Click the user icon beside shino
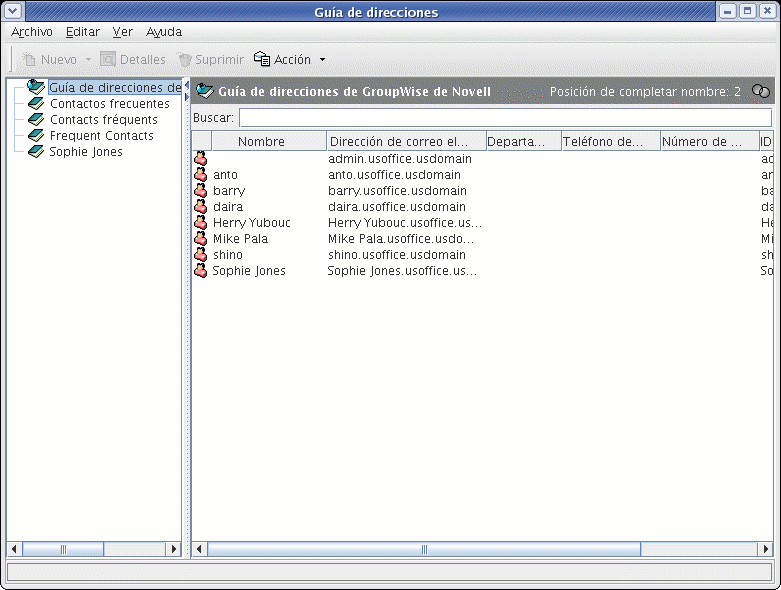Image resolution: width=781 pixels, height=590 pixels. click(x=201, y=254)
